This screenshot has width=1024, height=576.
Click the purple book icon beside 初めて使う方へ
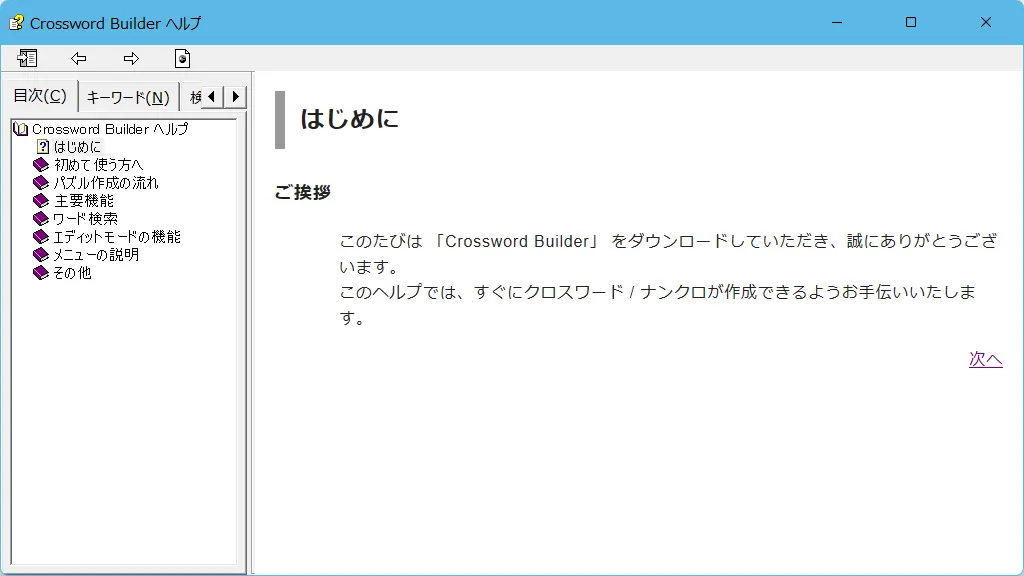point(41,165)
